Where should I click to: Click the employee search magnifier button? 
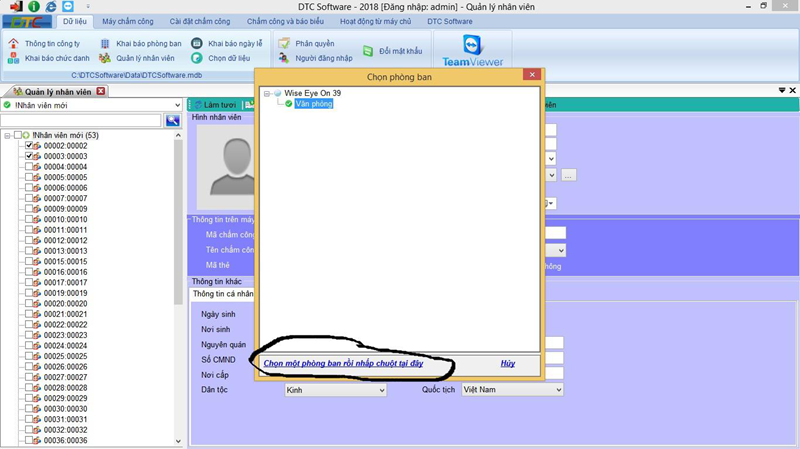pos(173,121)
